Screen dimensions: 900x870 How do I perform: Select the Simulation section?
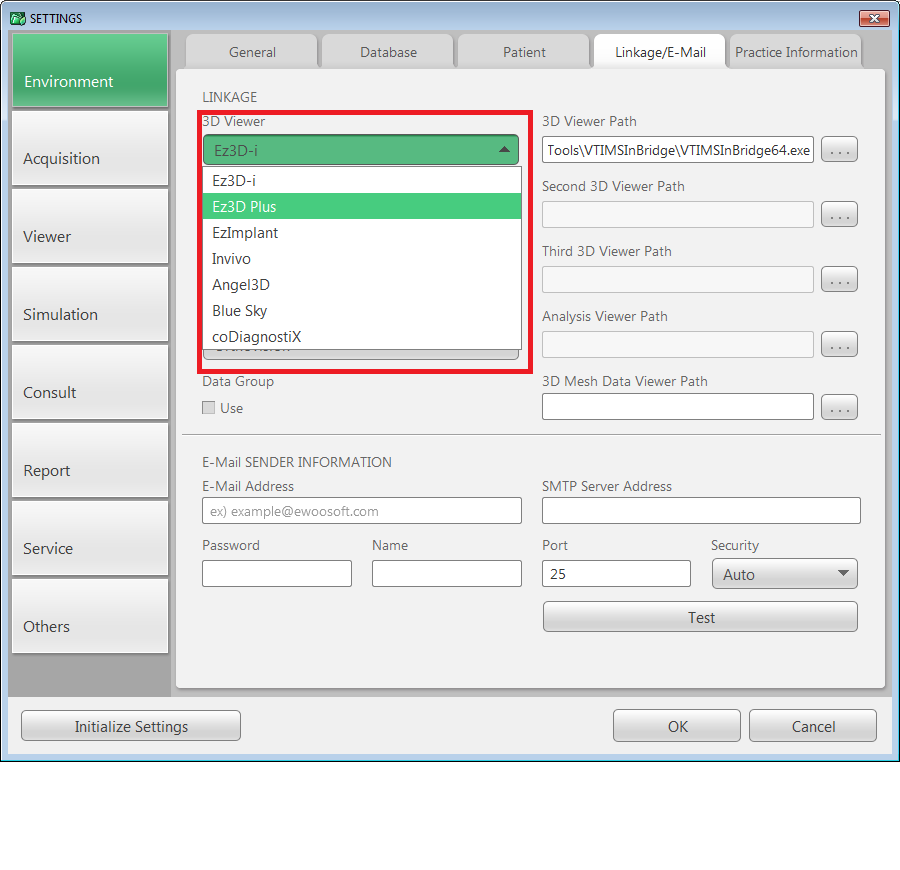point(90,304)
